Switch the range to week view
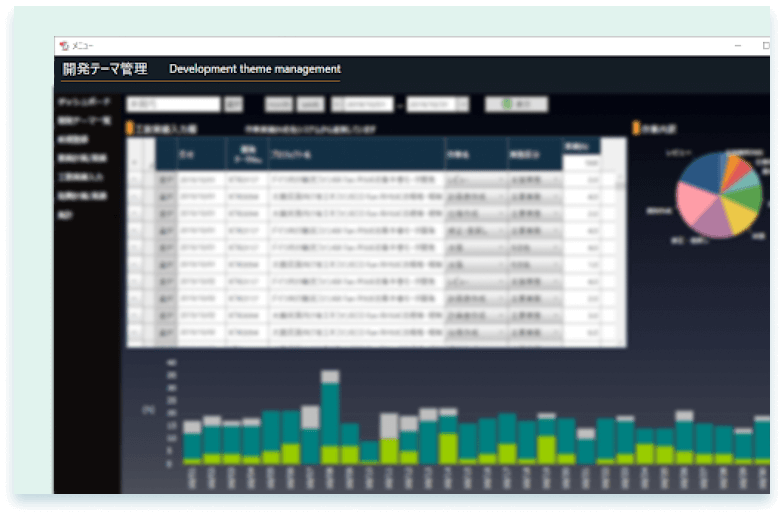The image size is (784, 516). [310, 104]
